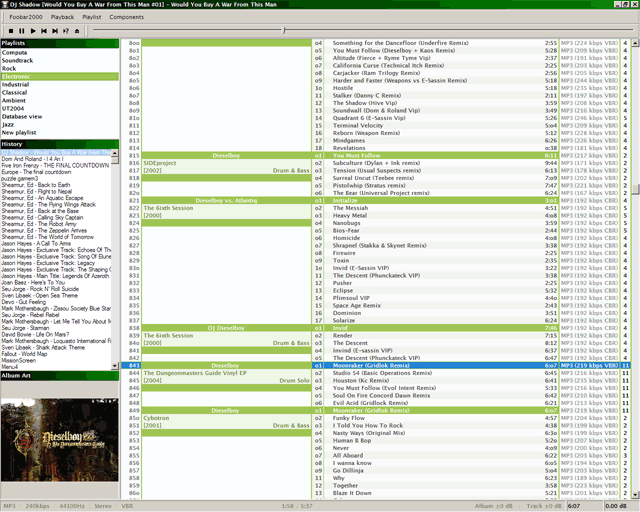Select highlighted track Moonraker (Gridlok Remix) row 843
Viewport: 640px width, 512px height.
tap(376, 365)
